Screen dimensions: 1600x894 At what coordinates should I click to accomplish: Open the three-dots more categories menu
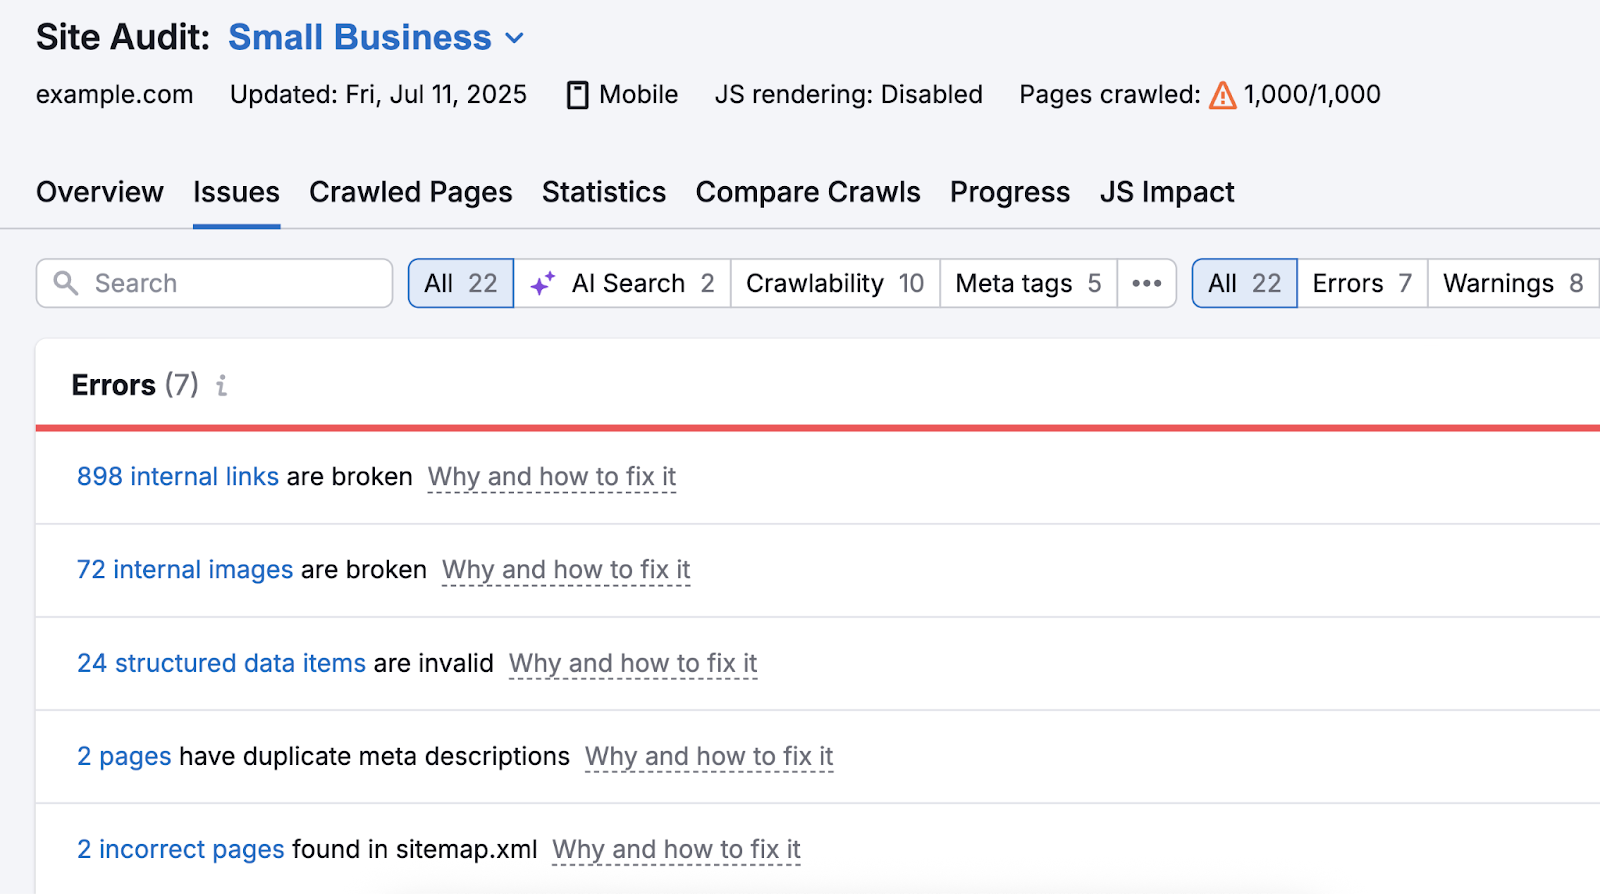point(1146,283)
